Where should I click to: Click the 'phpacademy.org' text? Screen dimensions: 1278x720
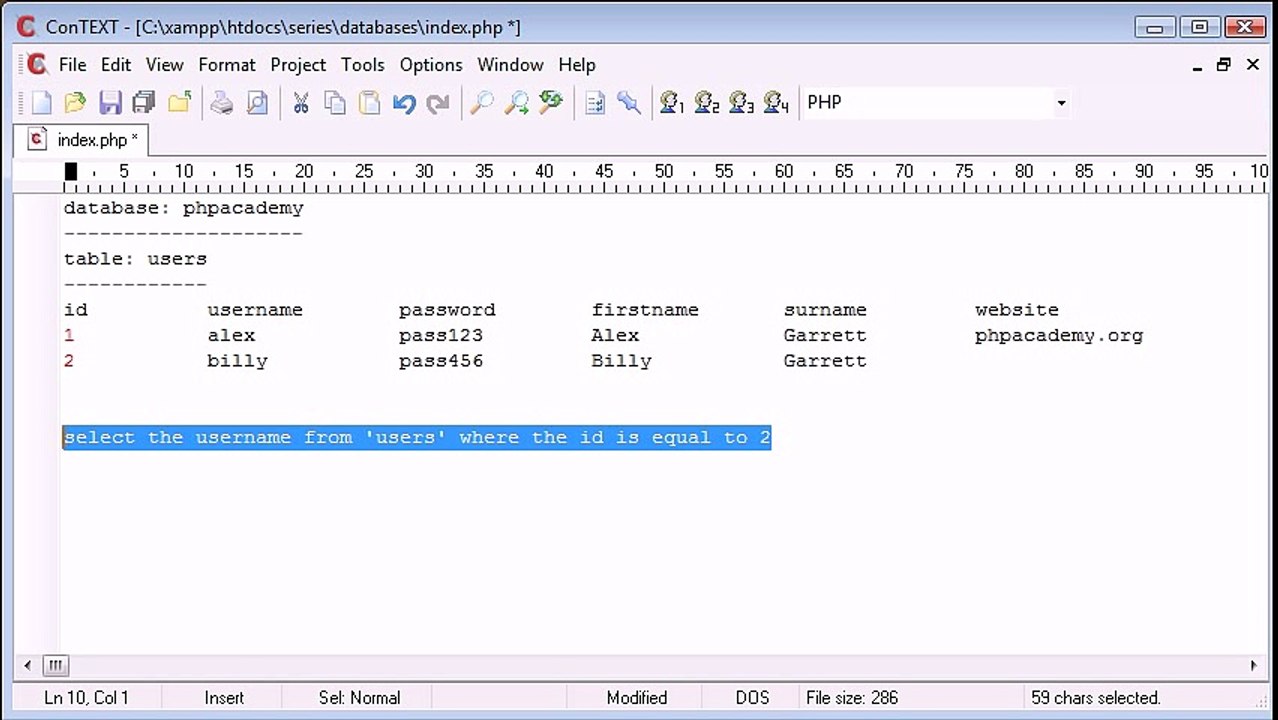click(1059, 336)
